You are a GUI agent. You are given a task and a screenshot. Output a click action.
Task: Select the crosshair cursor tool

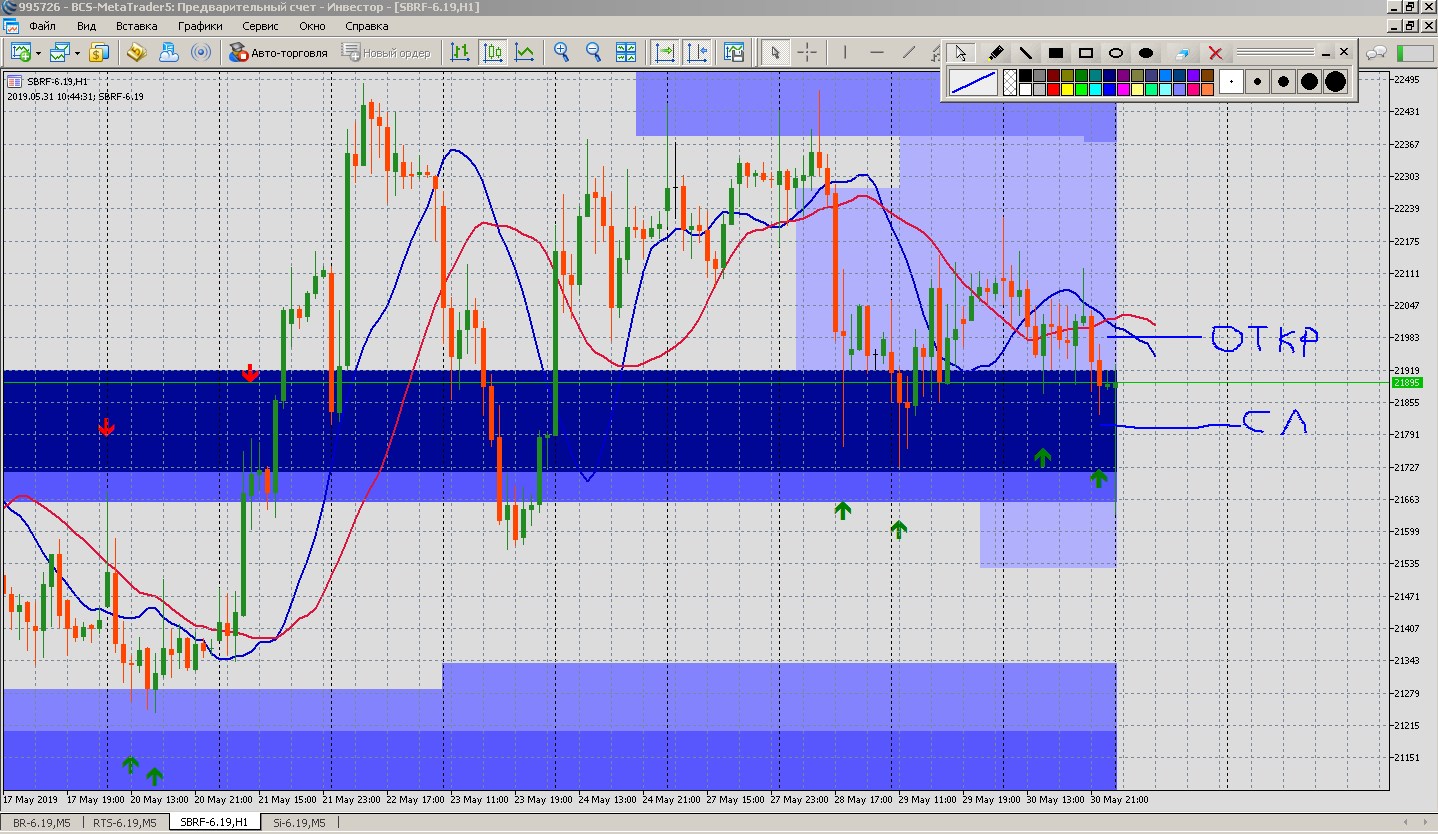coord(807,52)
